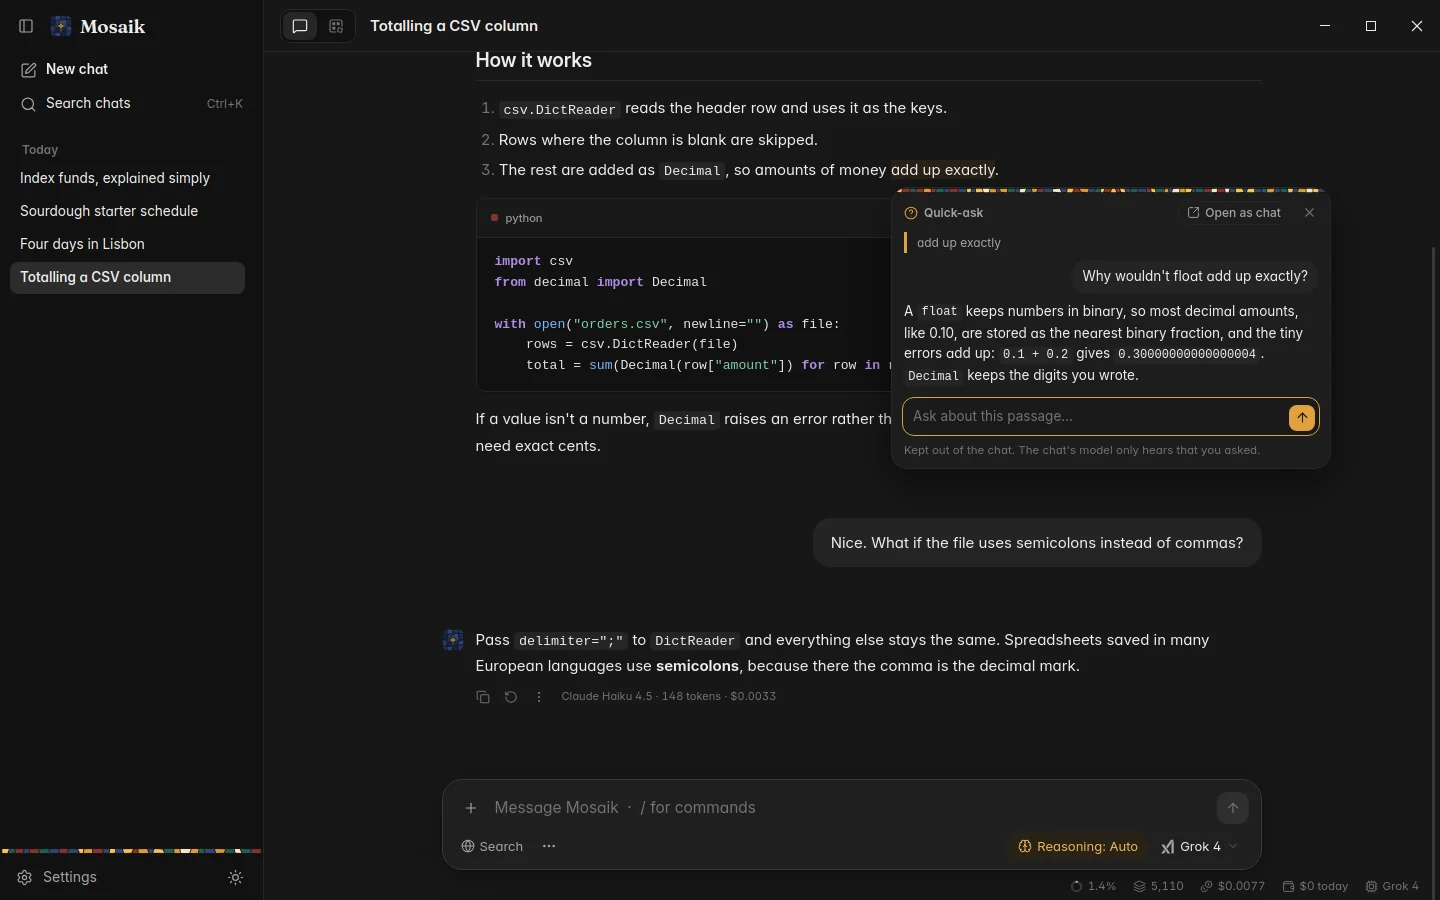
Task: Click the quoted 'add up exactly' snippet in Quick-ask
Action: pyautogui.click(x=958, y=243)
